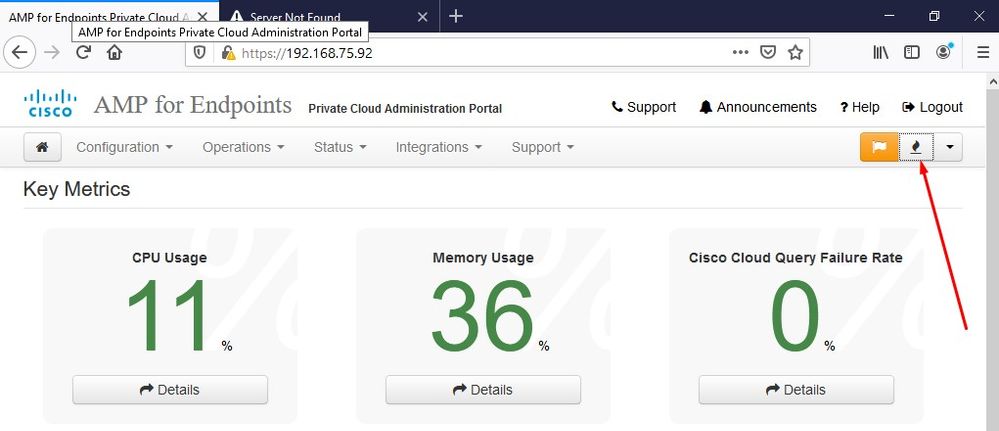Click the Support phone link in header
999x431 pixels.
click(643, 107)
